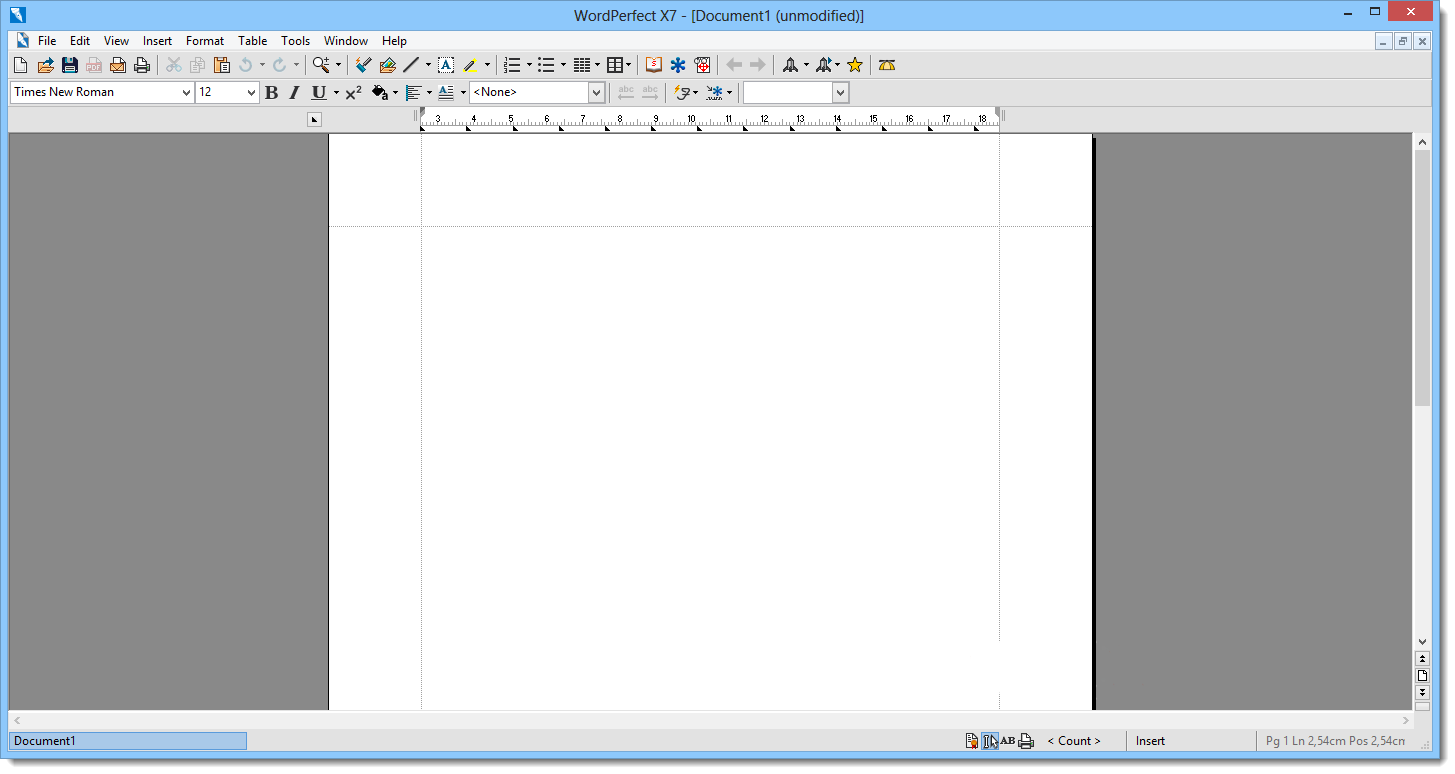Image resolution: width=1455 pixels, height=774 pixels.
Task: Apply the yellow highlighter
Action: [471, 65]
